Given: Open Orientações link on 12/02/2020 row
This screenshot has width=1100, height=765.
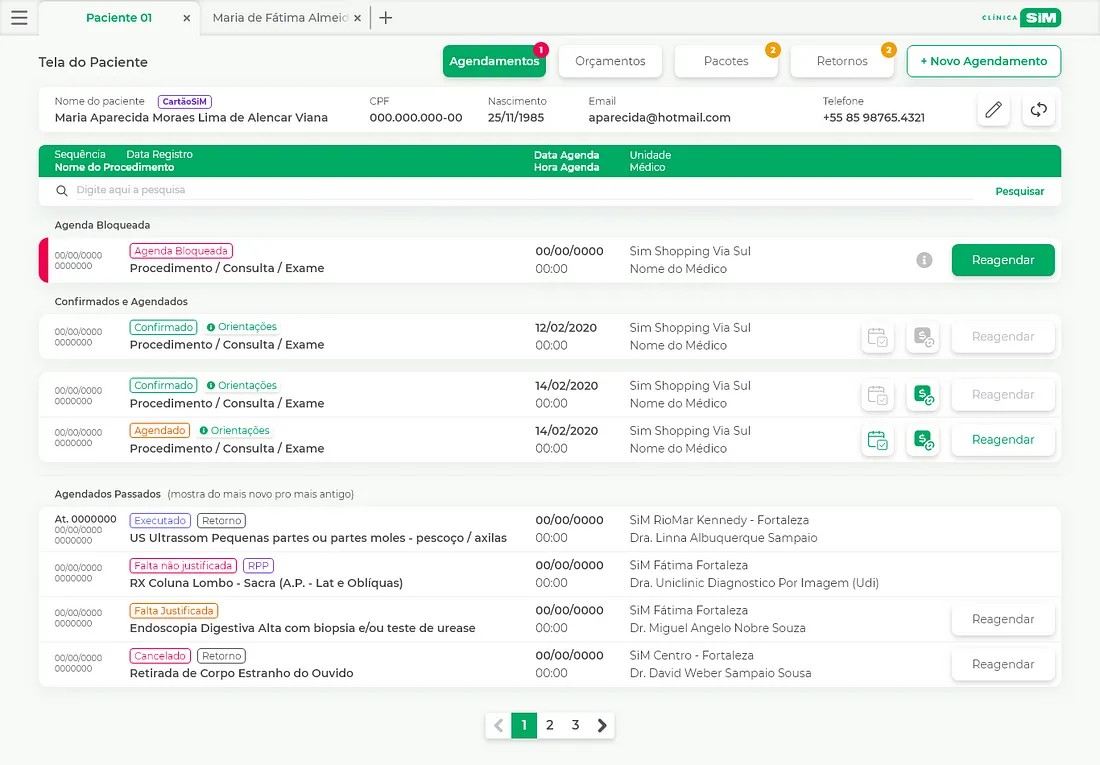Looking at the screenshot, I should point(246,327).
